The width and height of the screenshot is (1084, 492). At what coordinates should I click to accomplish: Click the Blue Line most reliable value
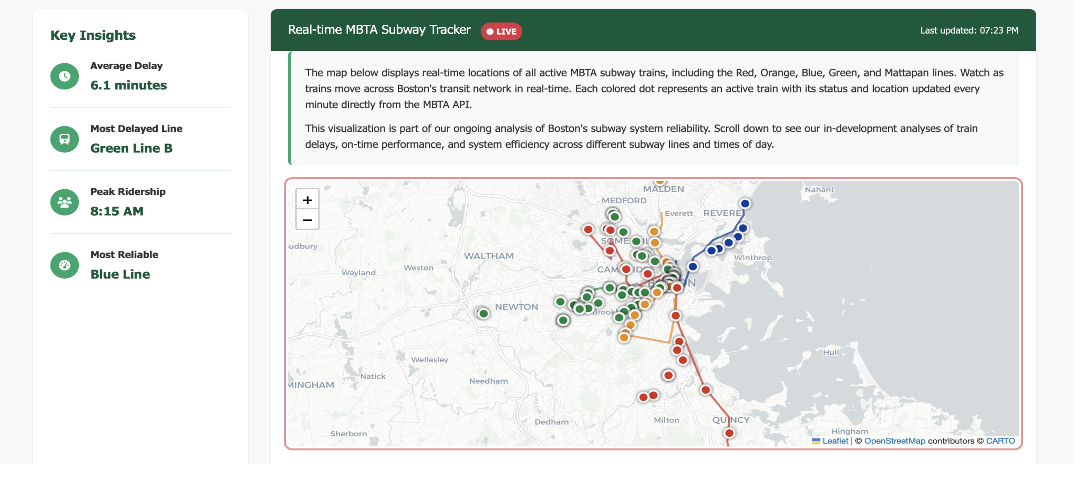[x=120, y=274]
